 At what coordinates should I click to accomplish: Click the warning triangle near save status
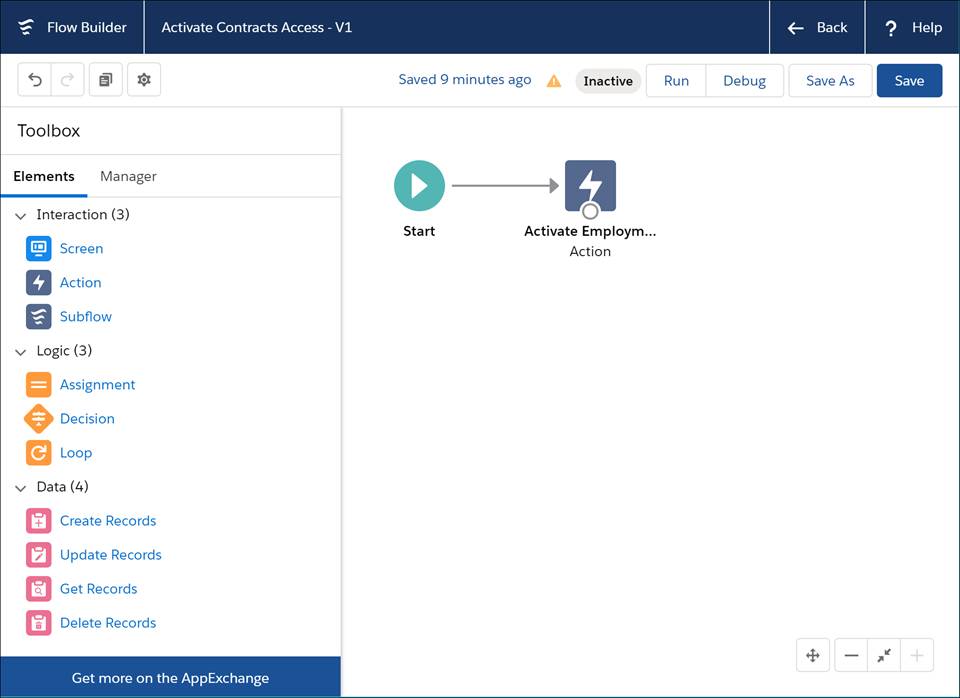click(x=553, y=79)
